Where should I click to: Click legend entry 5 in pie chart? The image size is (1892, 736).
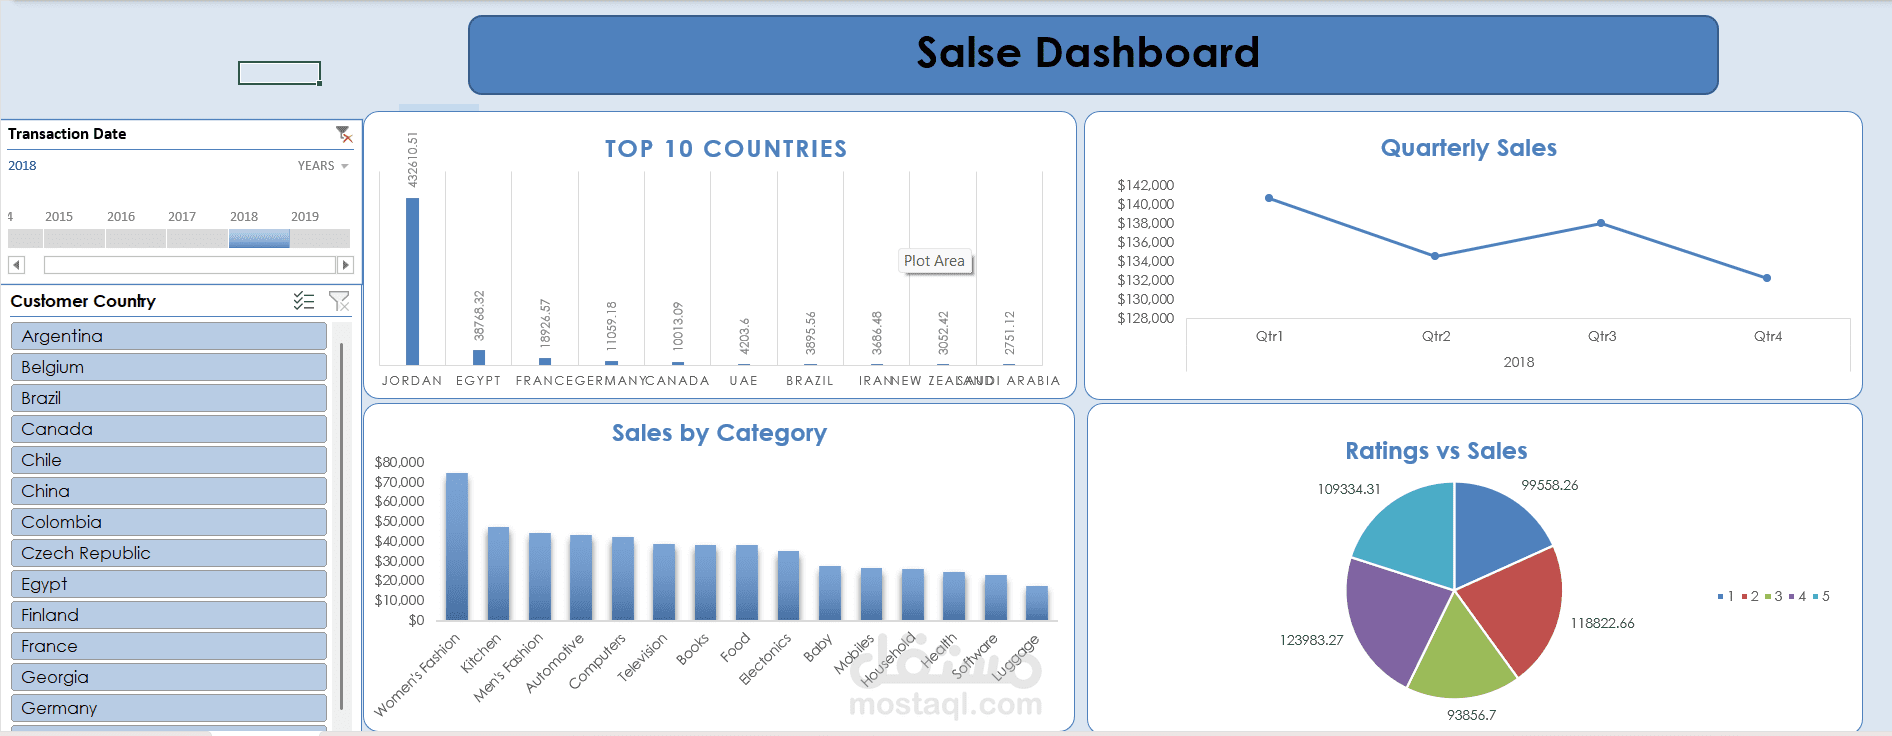(x=1821, y=596)
